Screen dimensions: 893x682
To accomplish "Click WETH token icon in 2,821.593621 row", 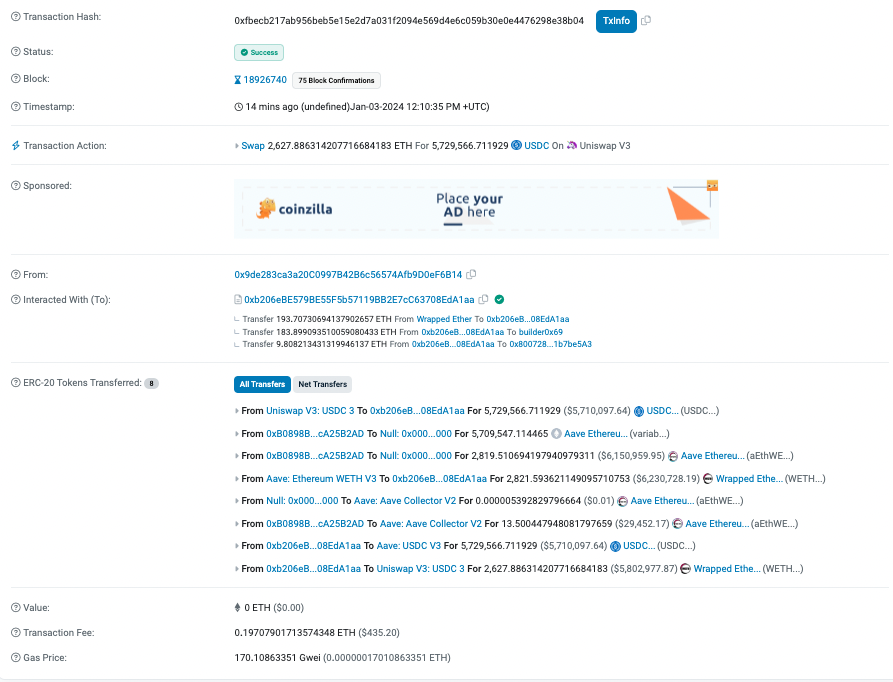I will 708,479.
